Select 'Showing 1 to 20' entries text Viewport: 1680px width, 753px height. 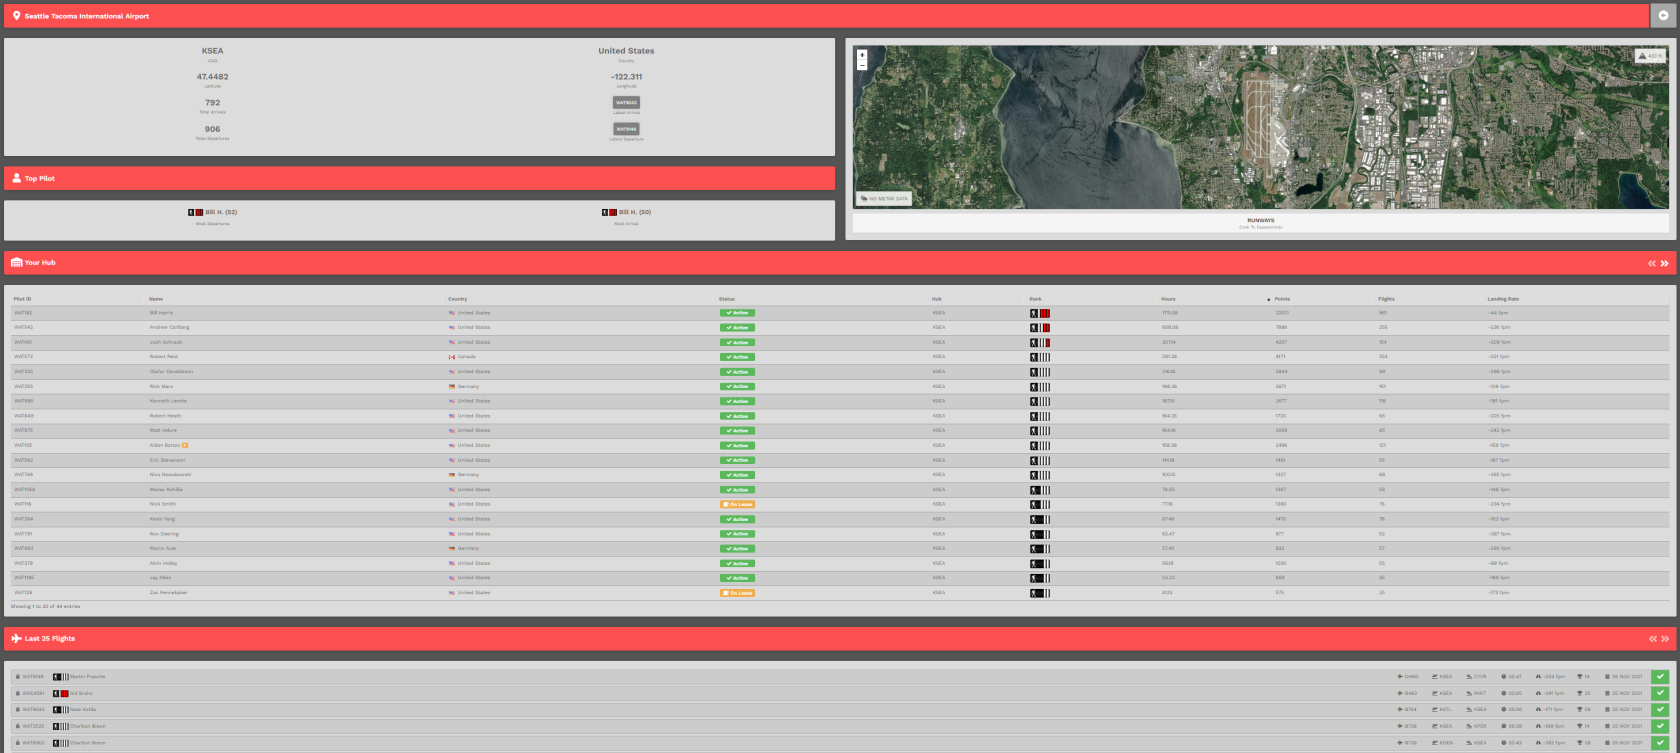(46, 606)
